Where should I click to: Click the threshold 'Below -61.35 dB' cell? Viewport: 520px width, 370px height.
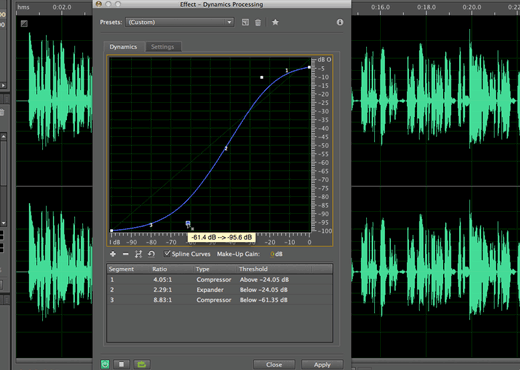[264, 300]
